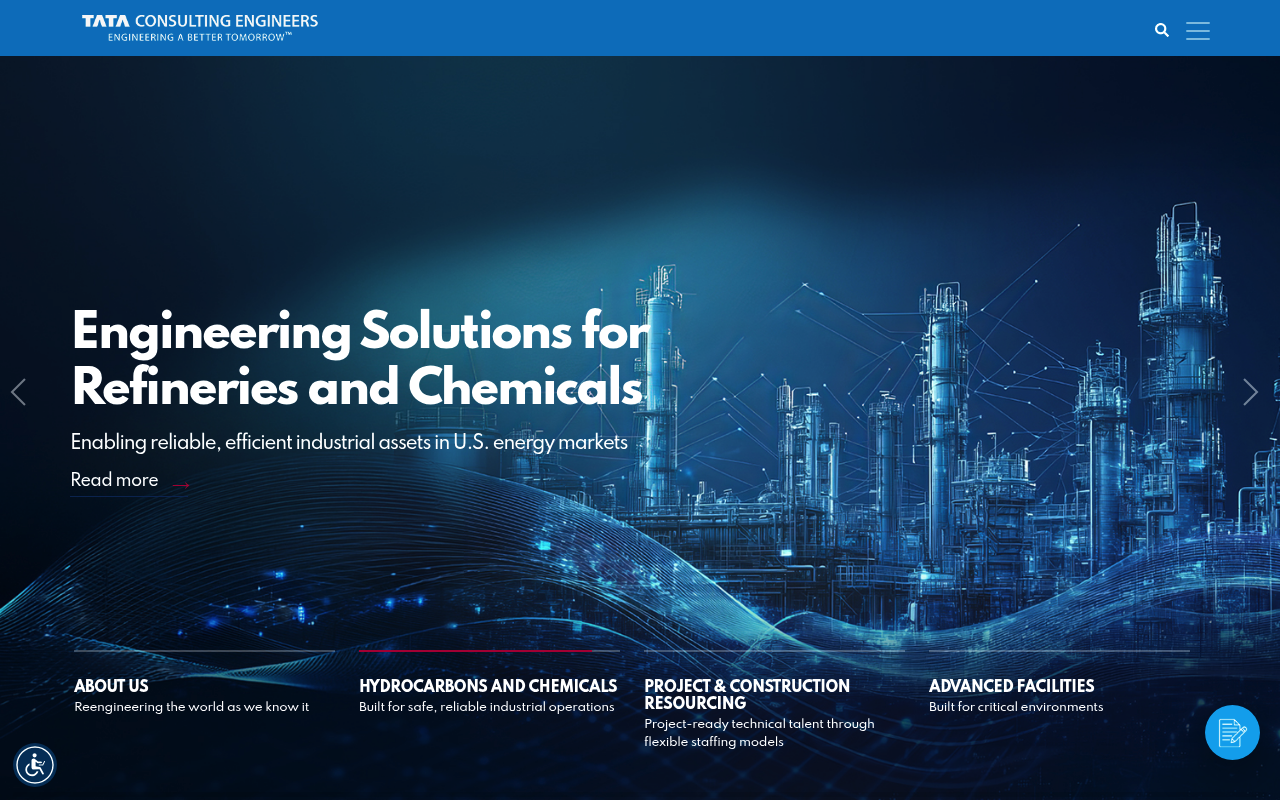Click the Tata Consulting Engineers logo

coord(200,28)
